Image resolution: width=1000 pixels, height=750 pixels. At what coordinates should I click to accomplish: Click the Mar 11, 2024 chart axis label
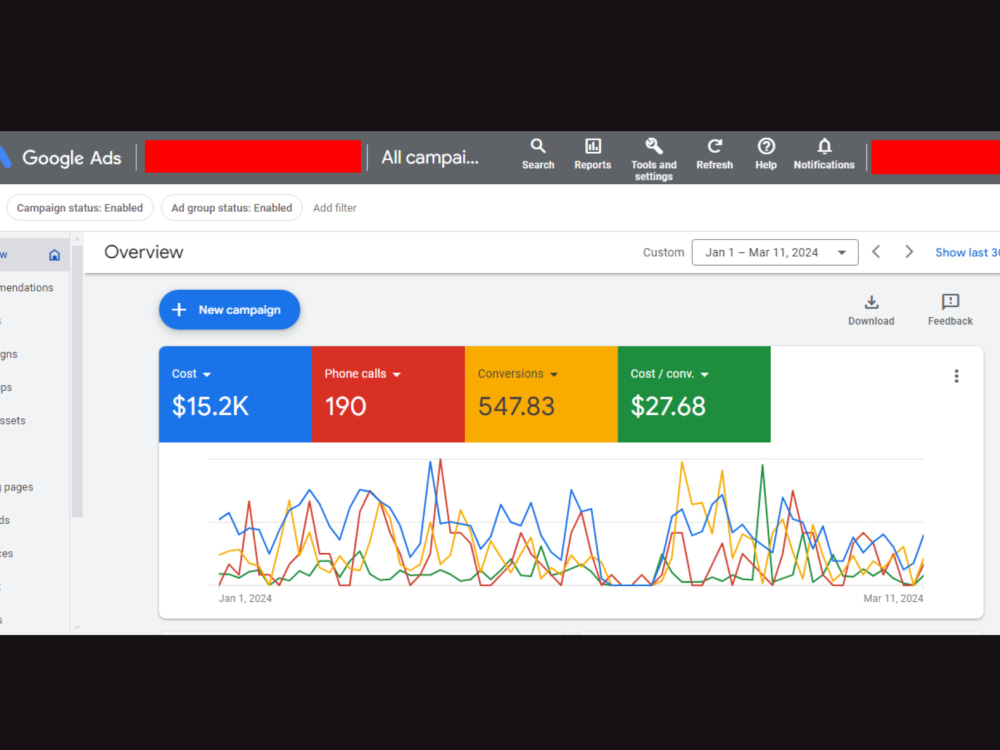point(893,598)
